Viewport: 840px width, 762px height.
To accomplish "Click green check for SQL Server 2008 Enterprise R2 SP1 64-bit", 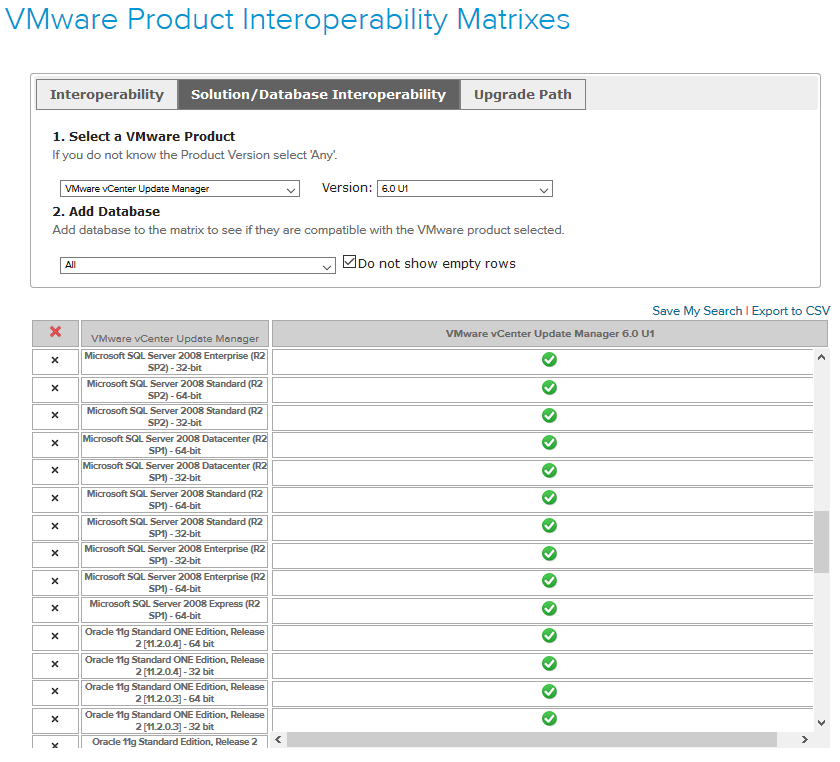I will coord(549,581).
